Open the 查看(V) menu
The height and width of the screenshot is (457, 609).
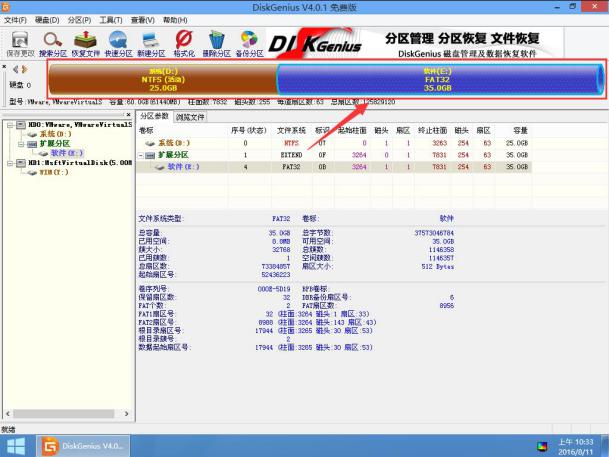click(143, 20)
